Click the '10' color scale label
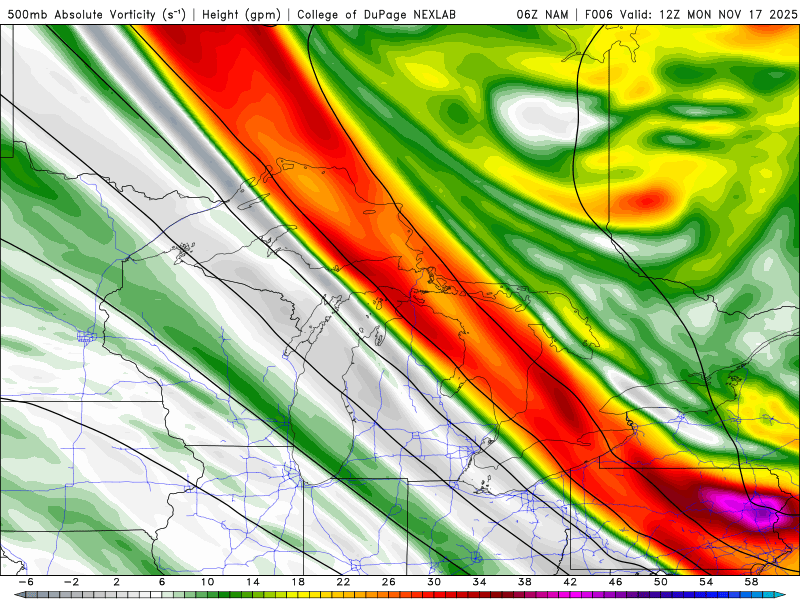 207,582
